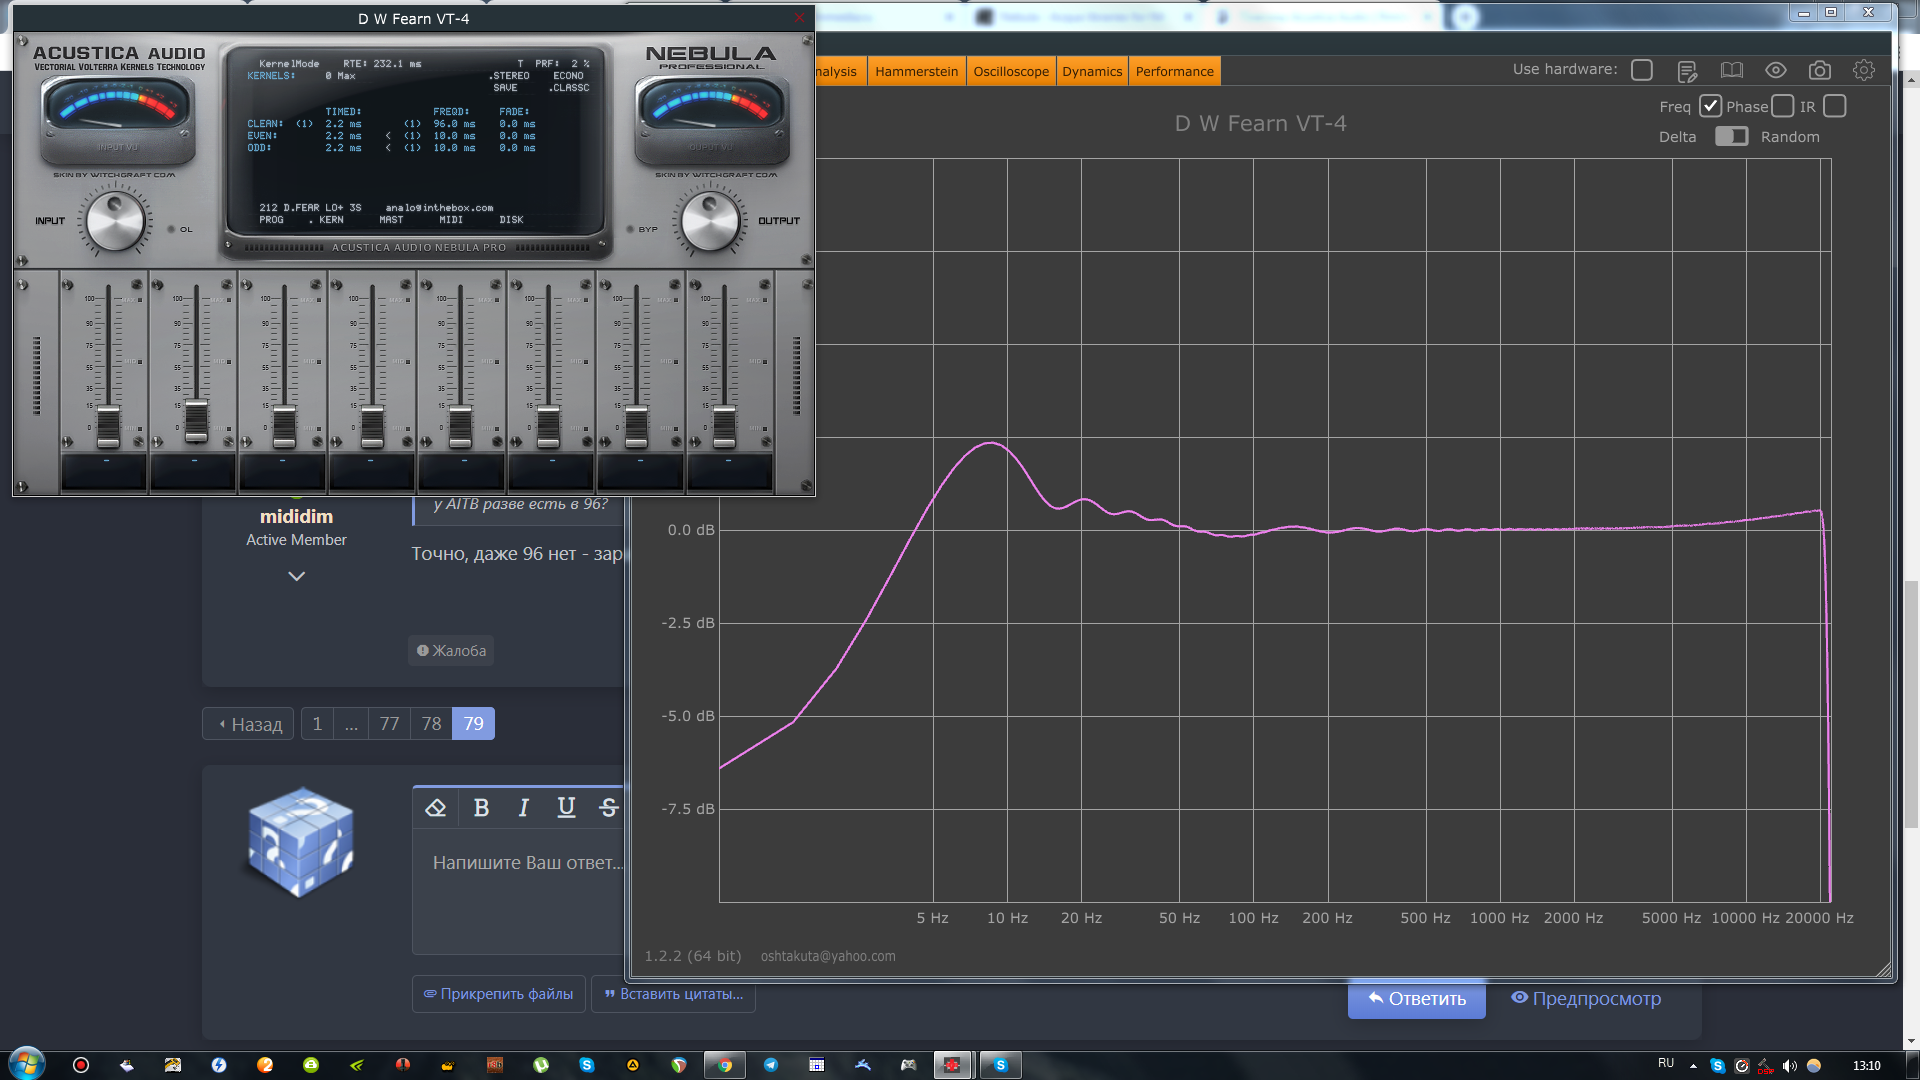Enable the Phase checkbox

1782,106
